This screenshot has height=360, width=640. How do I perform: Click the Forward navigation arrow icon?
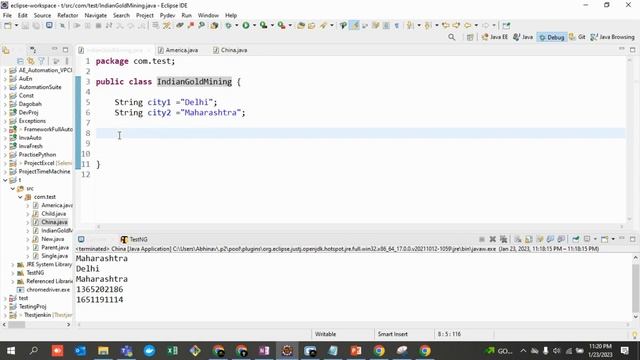click(x=486, y=25)
